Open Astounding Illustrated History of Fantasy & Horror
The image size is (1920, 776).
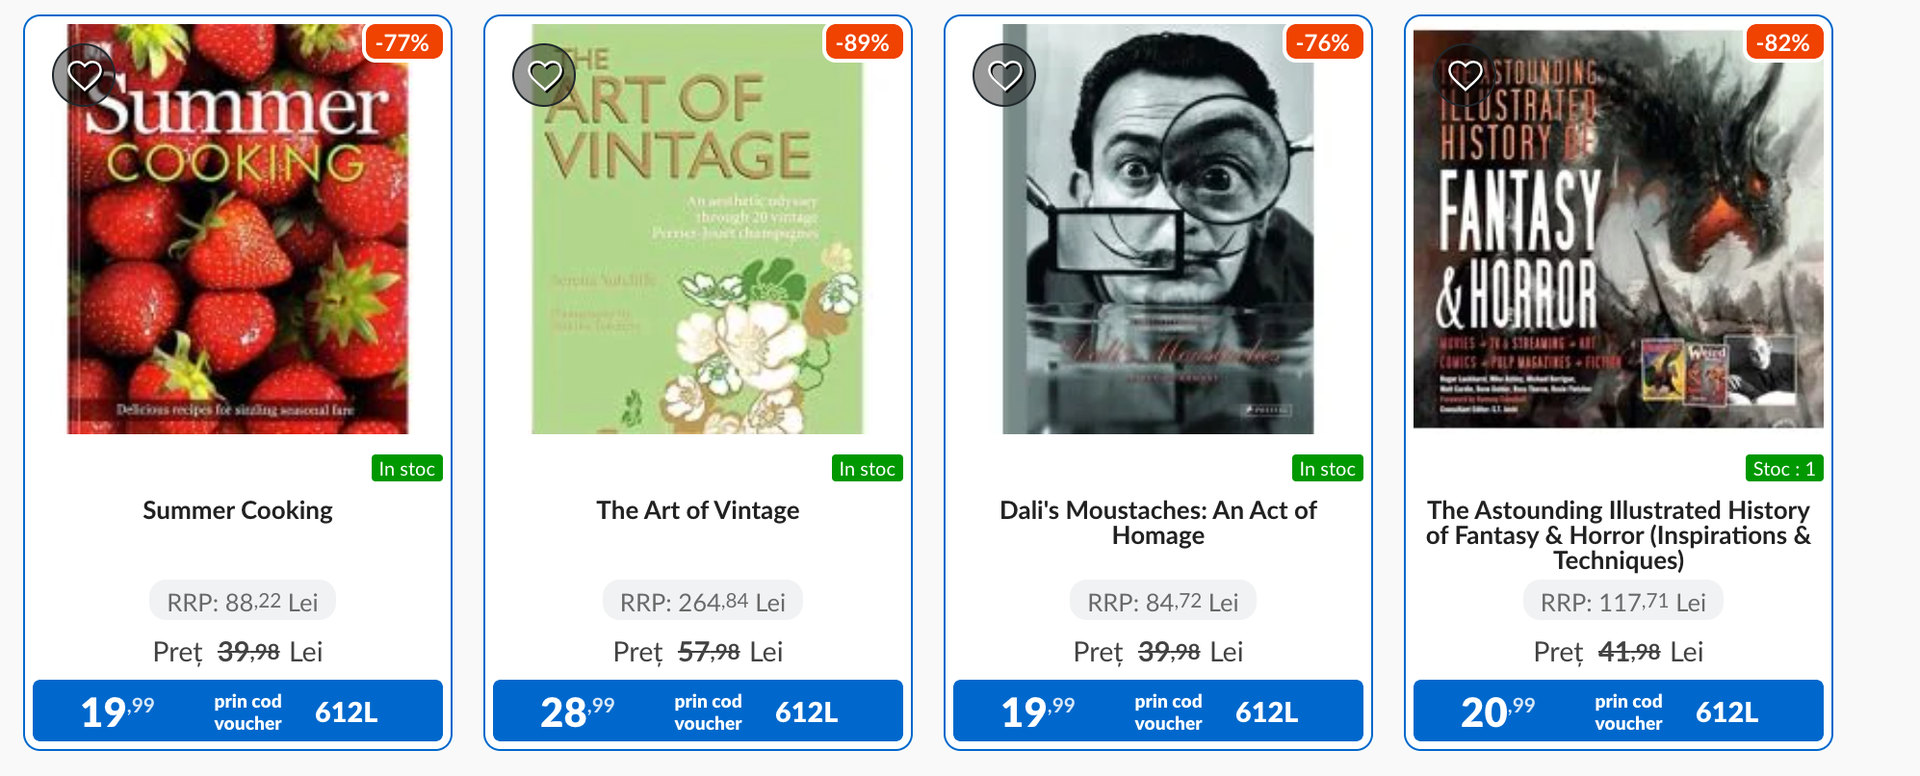pos(1618,535)
